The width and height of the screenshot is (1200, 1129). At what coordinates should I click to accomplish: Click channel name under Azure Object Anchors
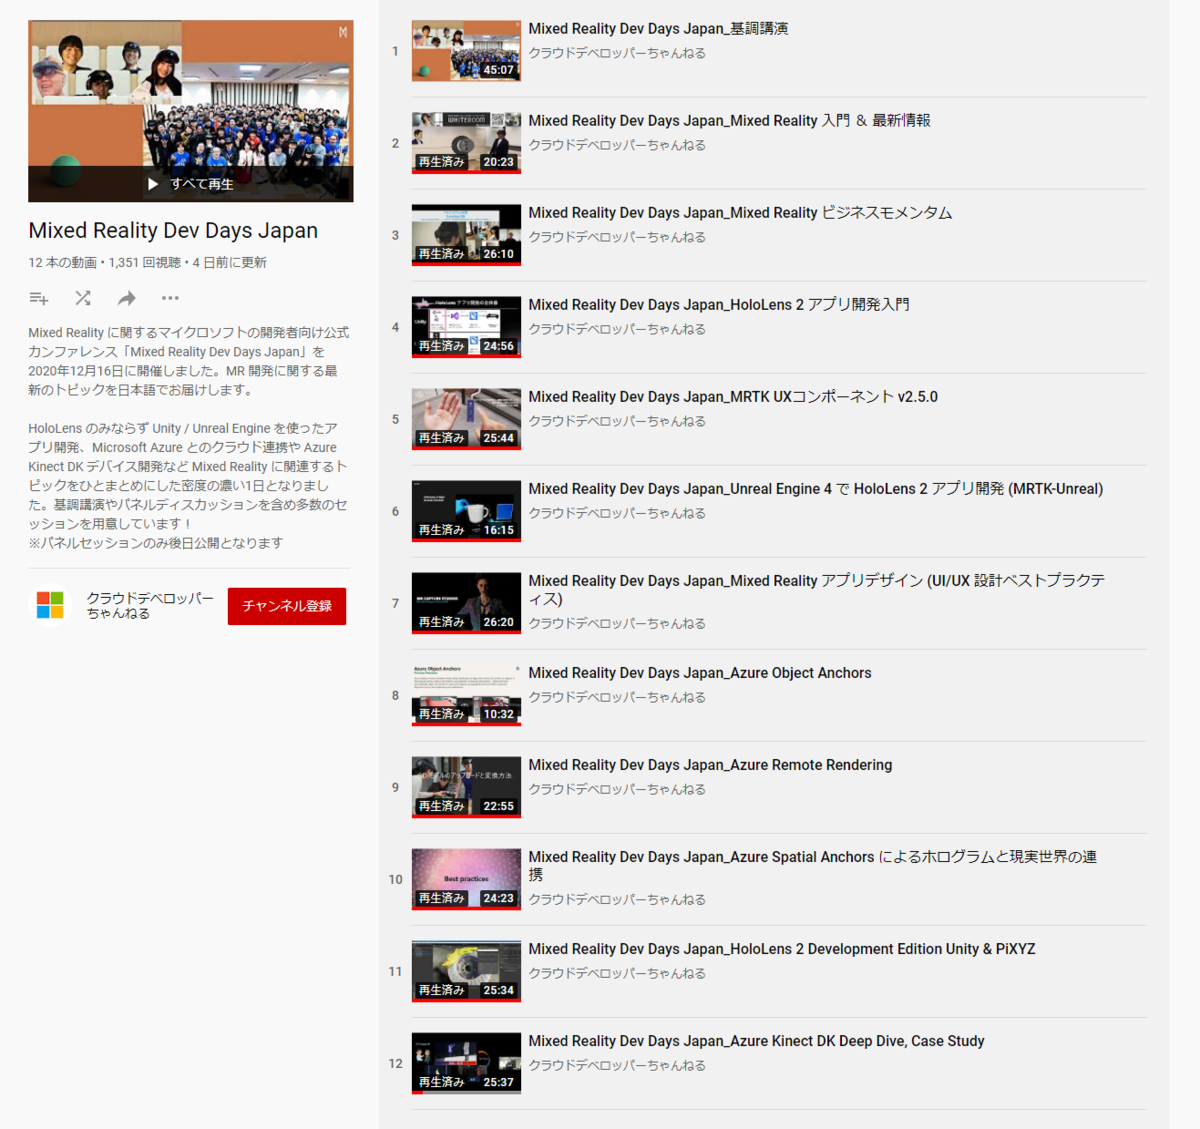click(x=617, y=697)
